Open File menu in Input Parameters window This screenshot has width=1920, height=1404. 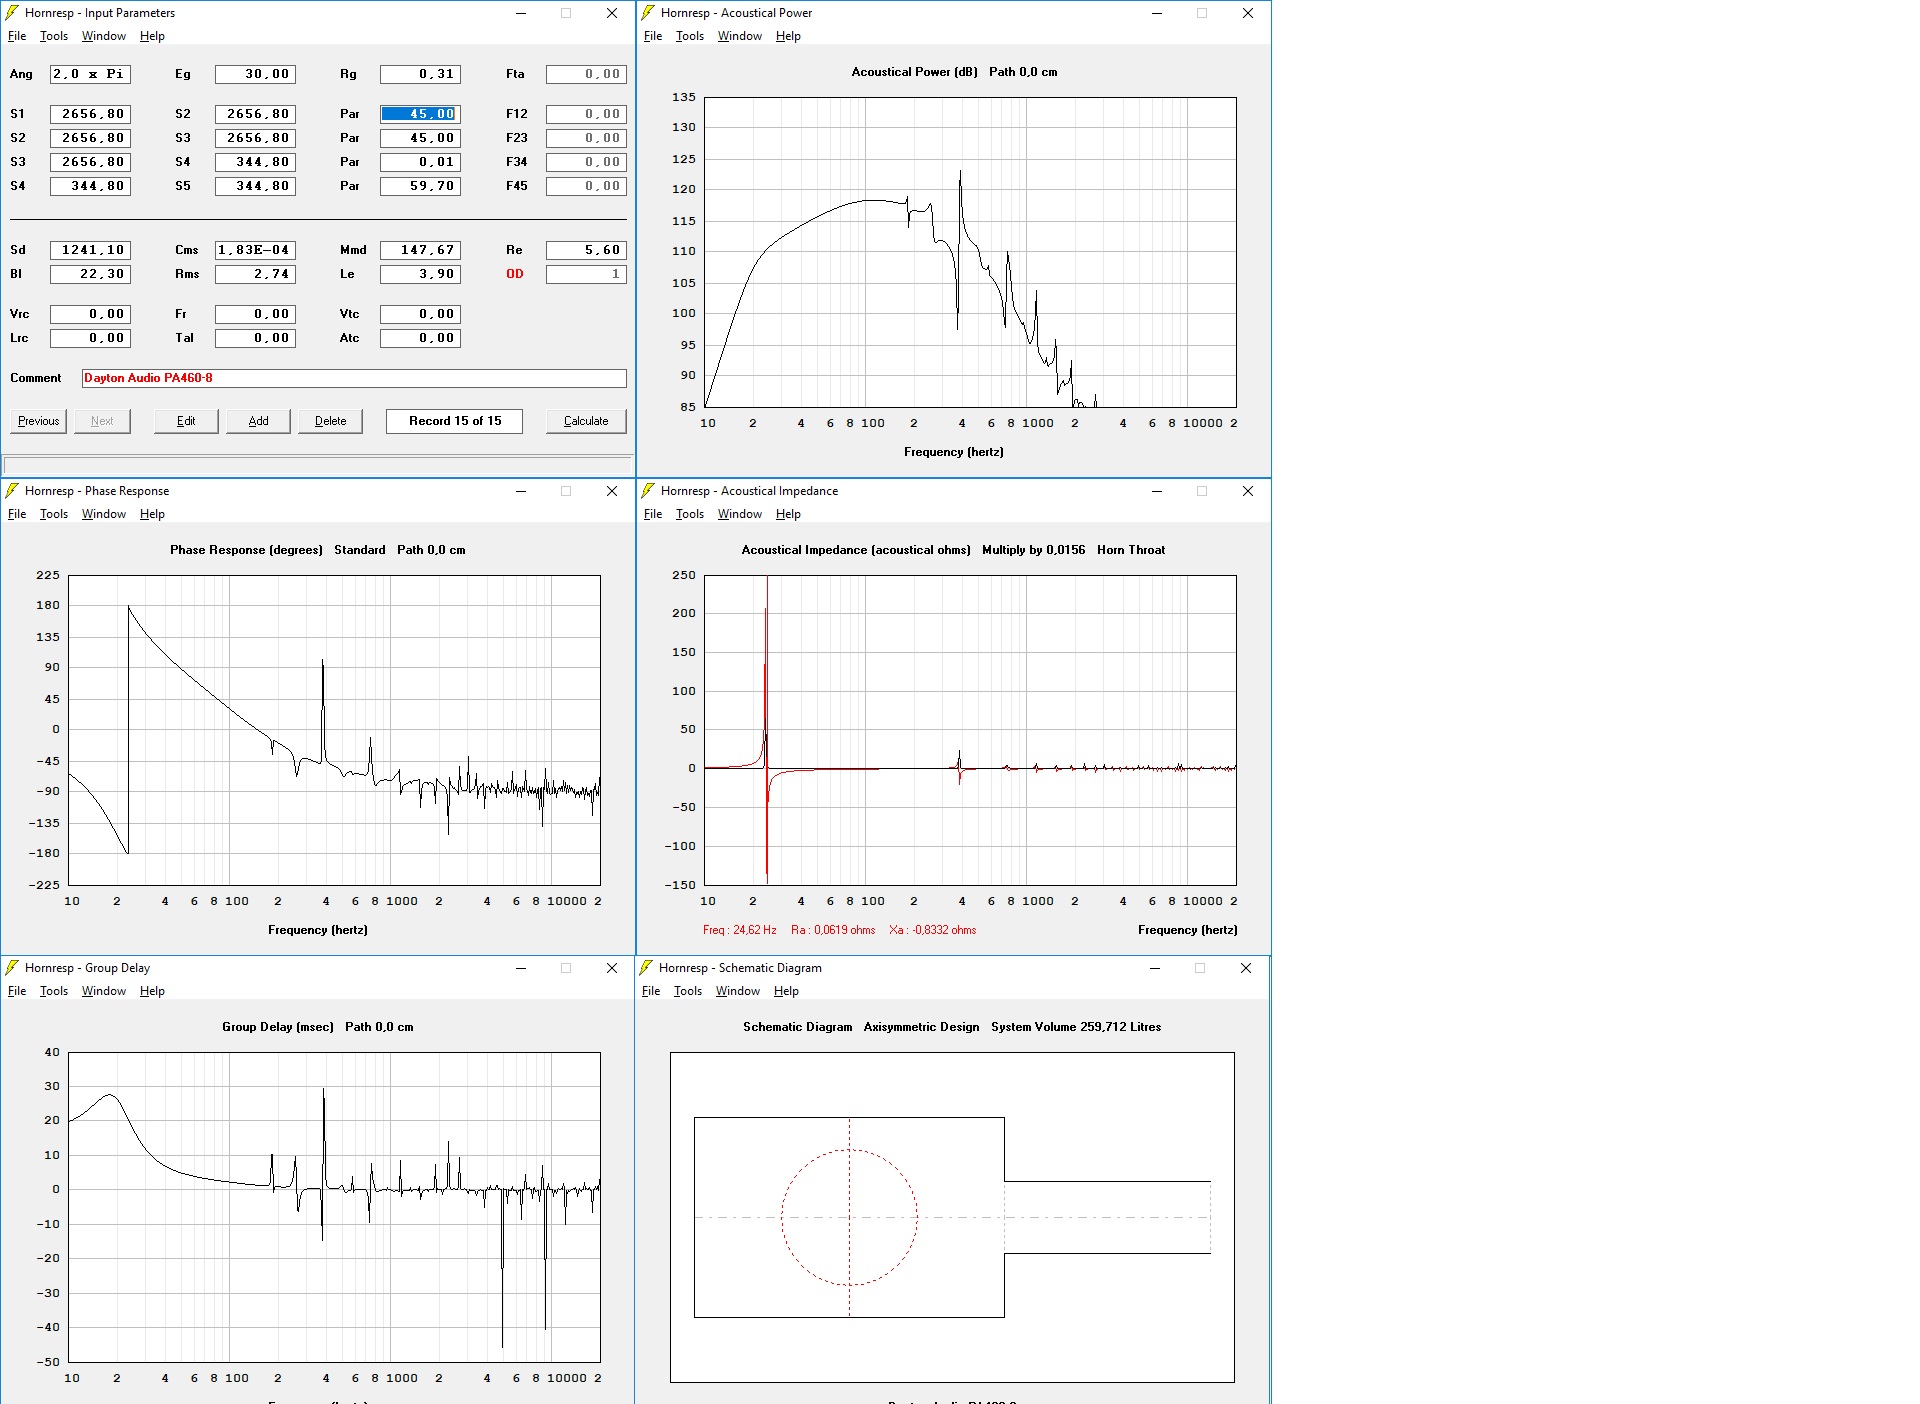[17, 36]
